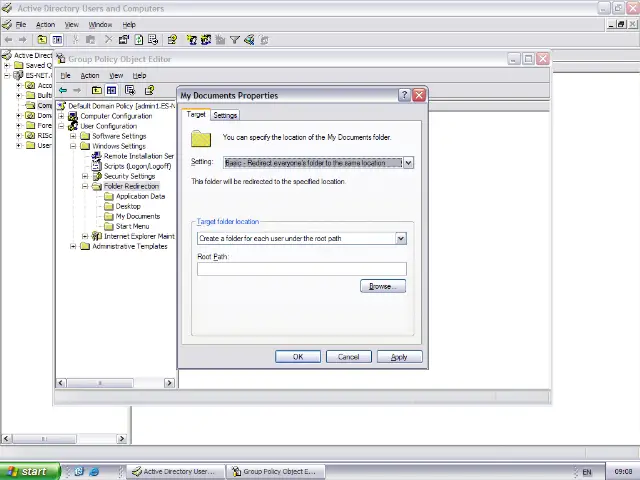The image size is (640, 480).
Task: Click the Start button
Action: coord(29,471)
